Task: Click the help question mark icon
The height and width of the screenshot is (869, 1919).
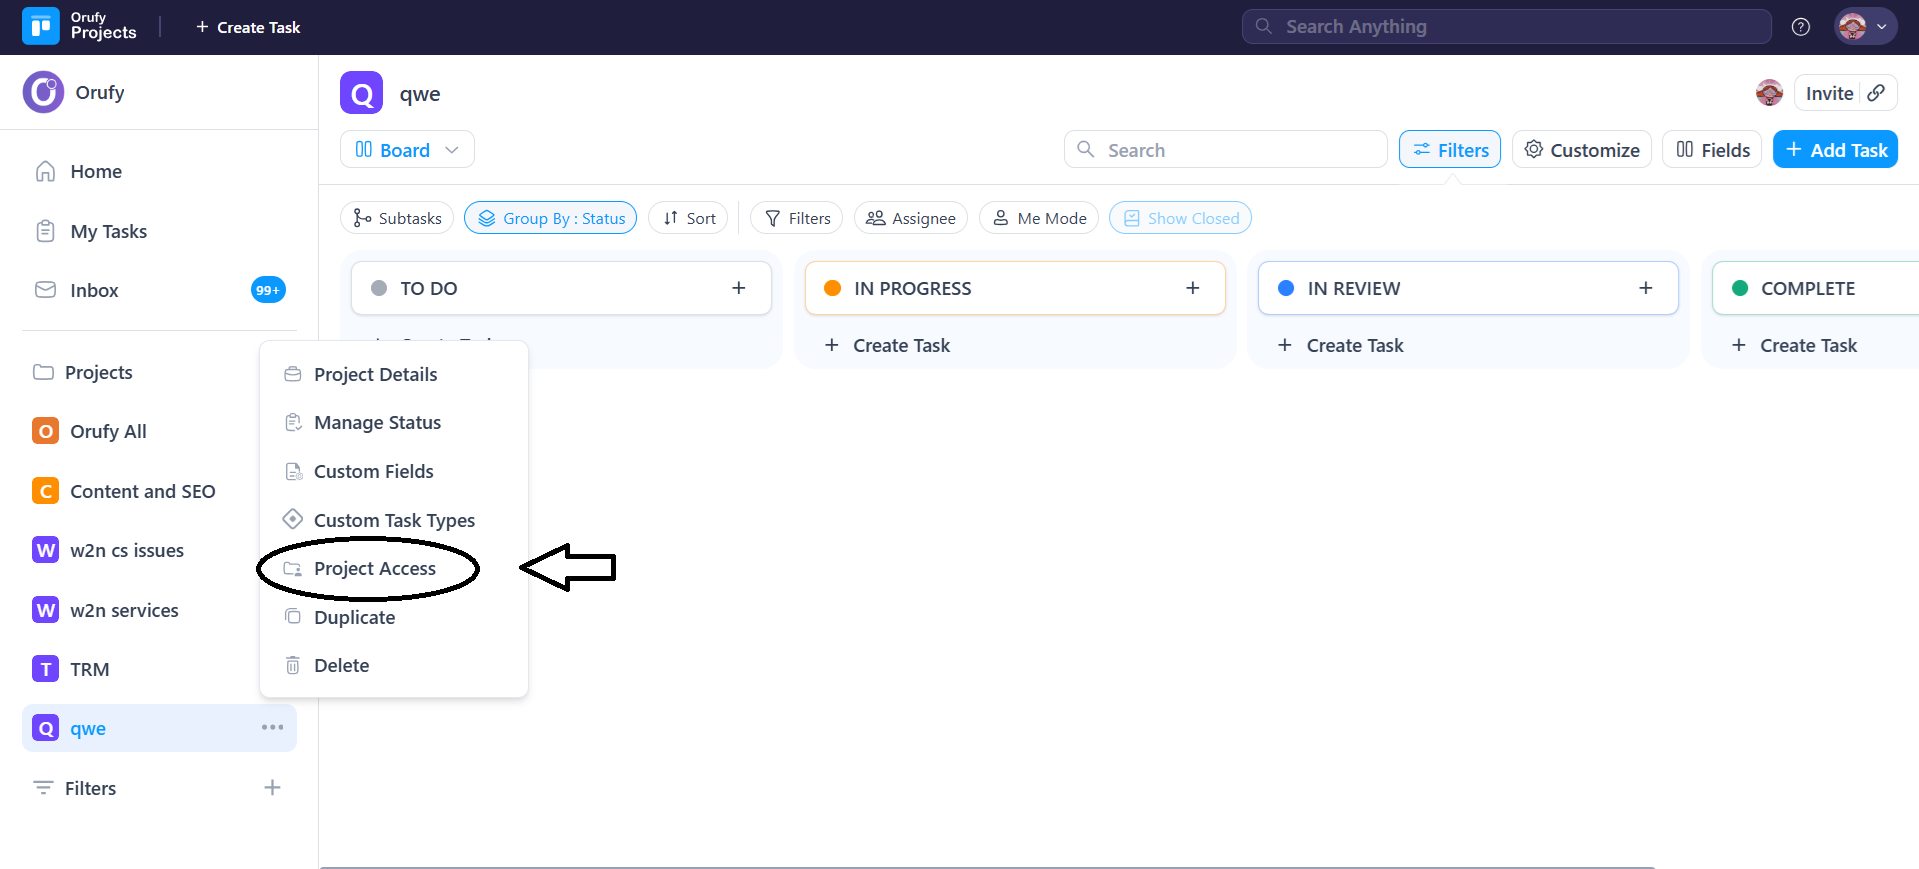Action: click(x=1800, y=27)
